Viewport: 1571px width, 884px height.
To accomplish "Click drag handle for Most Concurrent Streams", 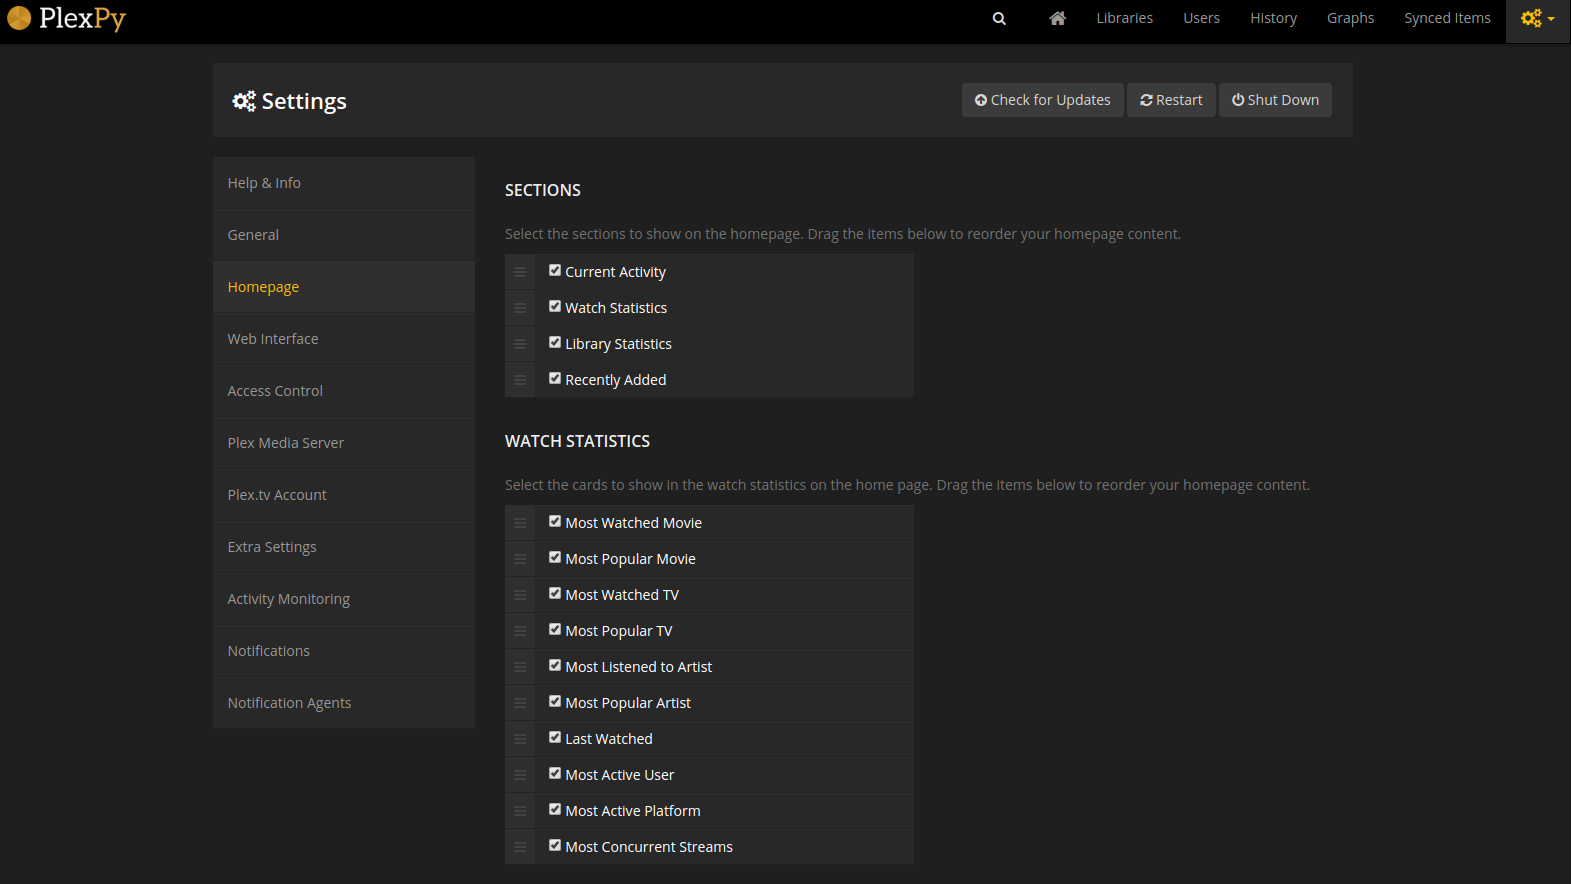I will 520,847.
